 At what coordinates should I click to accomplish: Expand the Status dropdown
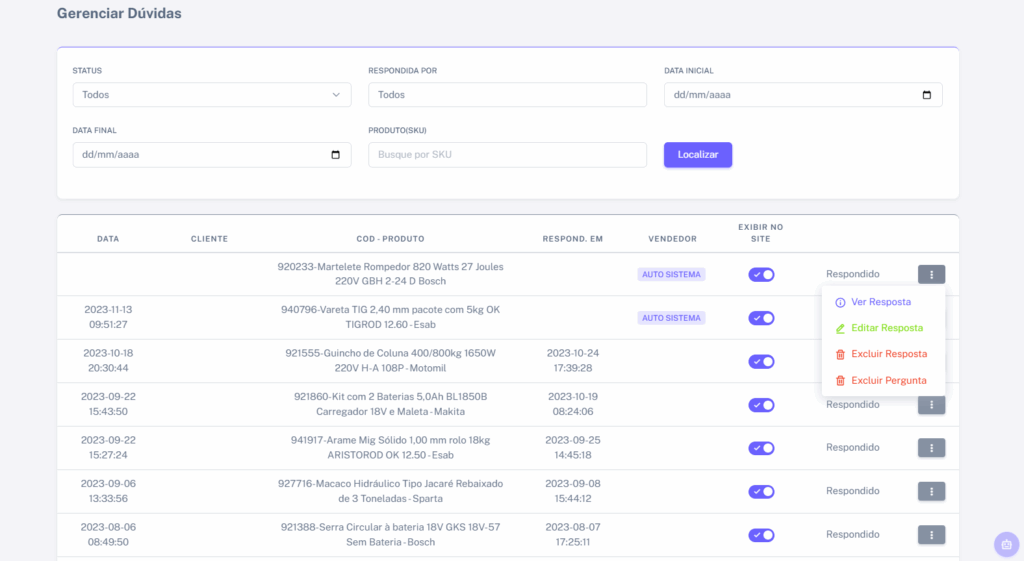(211, 95)
